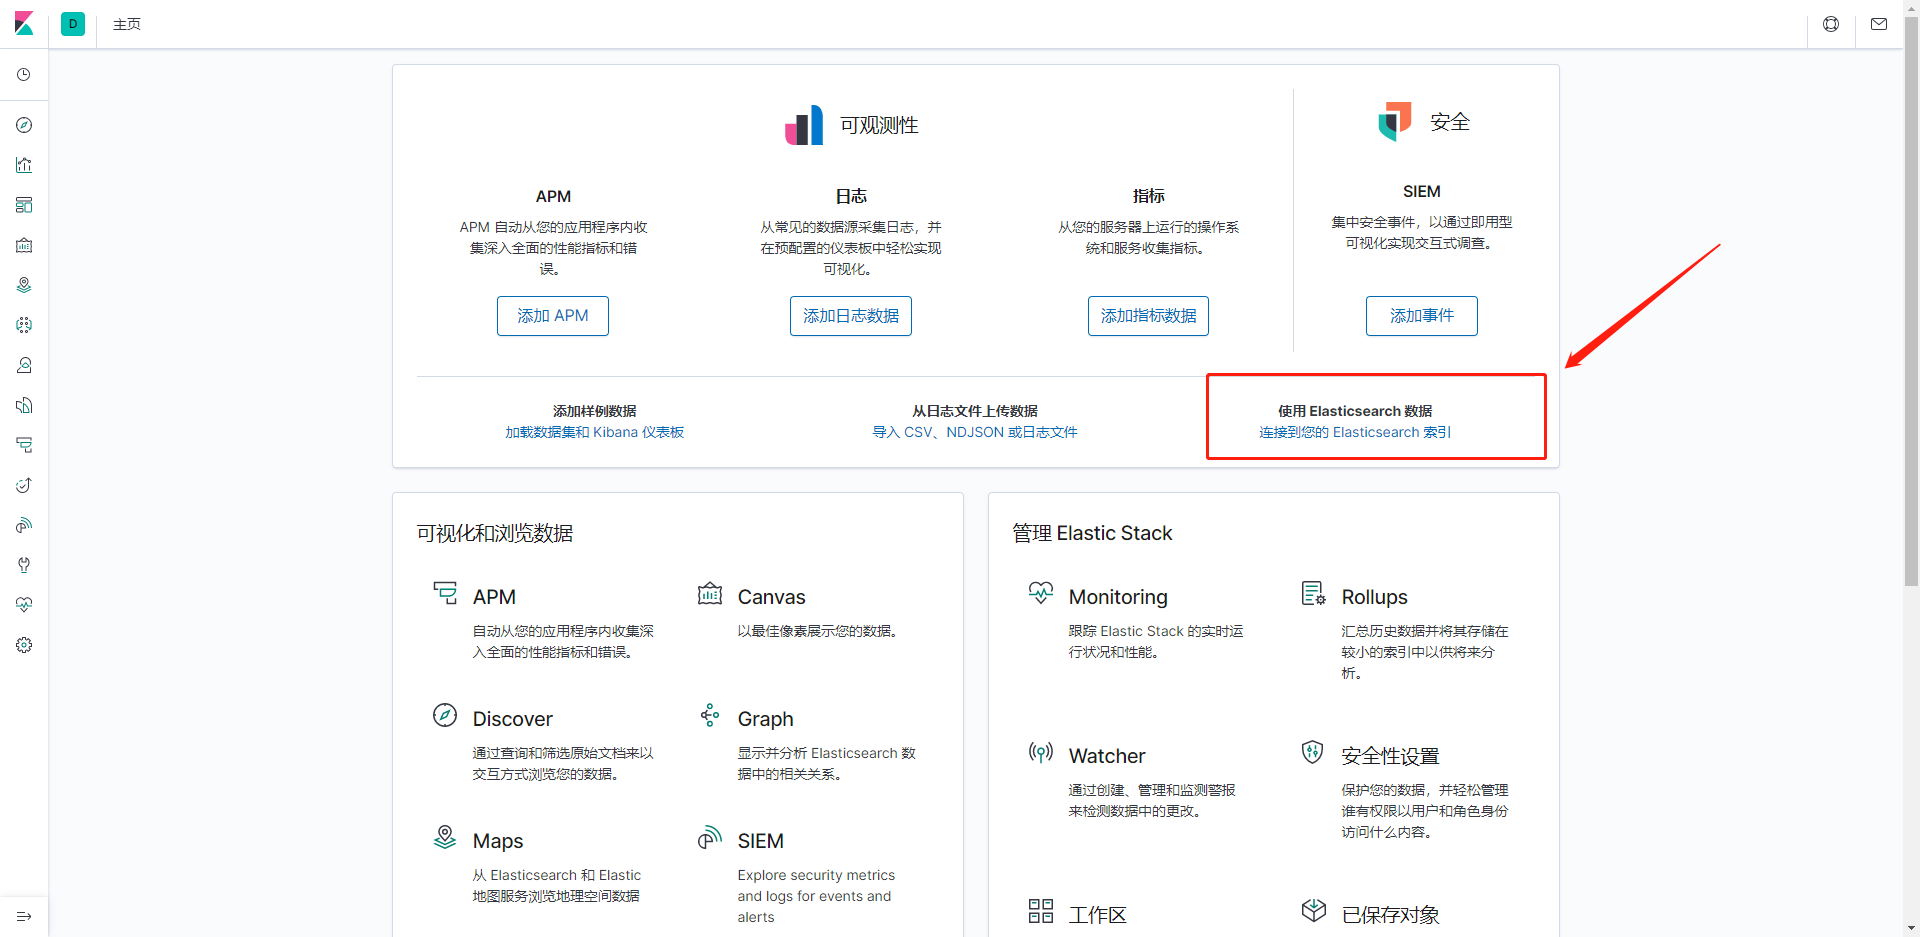The image size is (1920, 937).
Task: Click the 可观测性 logo icon
Action: click(804, 125)
